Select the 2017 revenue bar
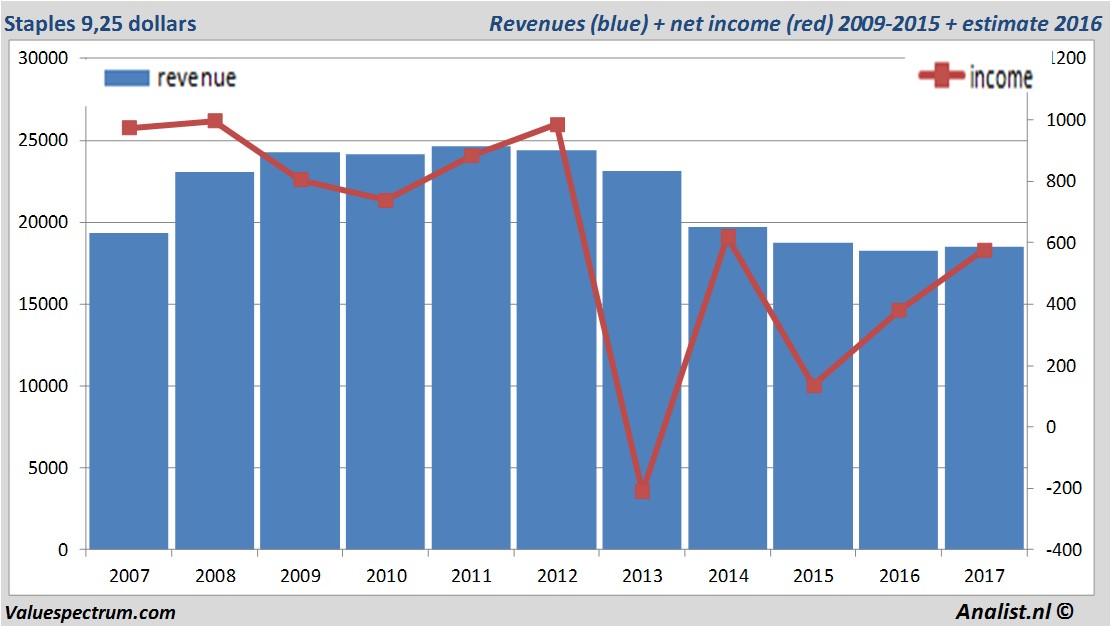1111x627 pixels. pyautogui.click(x=984, y=398)
